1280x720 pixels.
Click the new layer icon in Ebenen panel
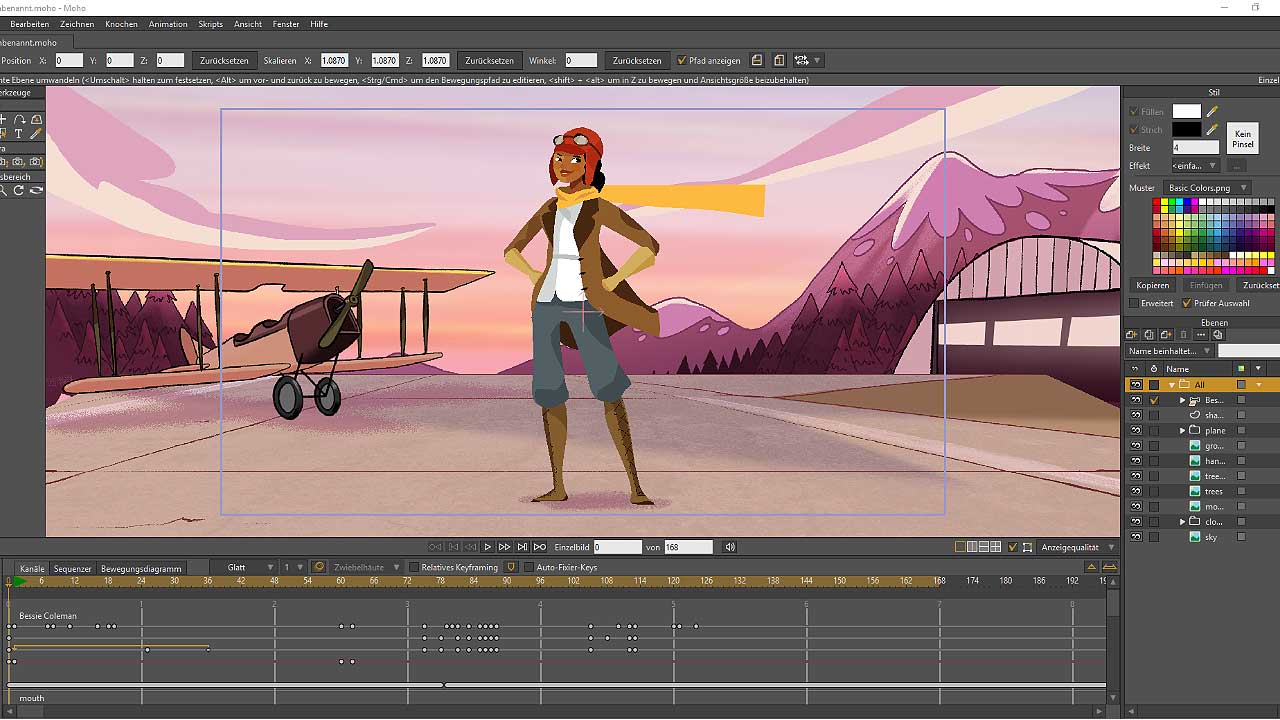1133,335
